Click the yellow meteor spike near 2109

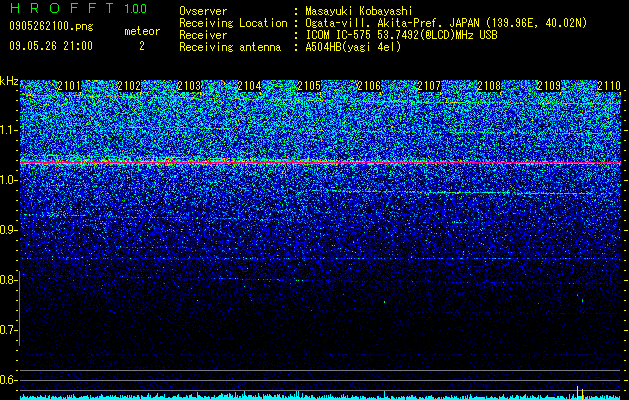click(x=580, y=392)
